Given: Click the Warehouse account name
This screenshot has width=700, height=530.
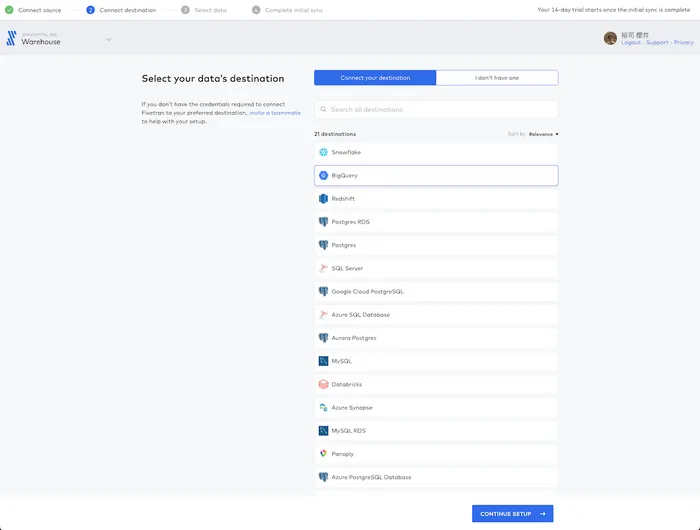Looking at the screenshot, I should tap(41, 42).
